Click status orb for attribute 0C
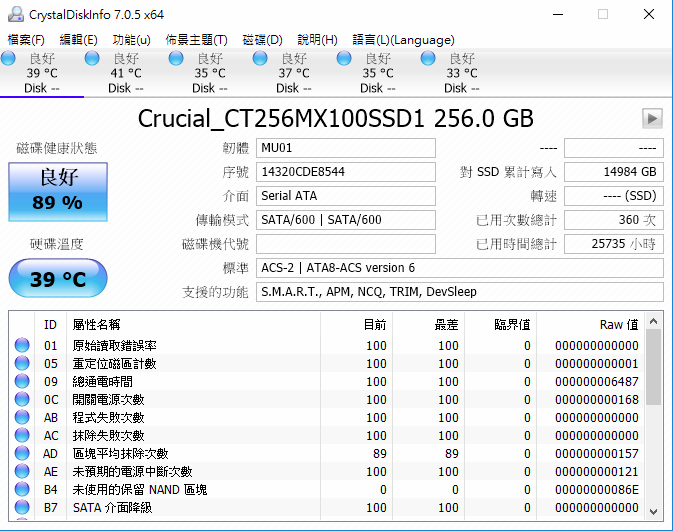 click(22, 399)
